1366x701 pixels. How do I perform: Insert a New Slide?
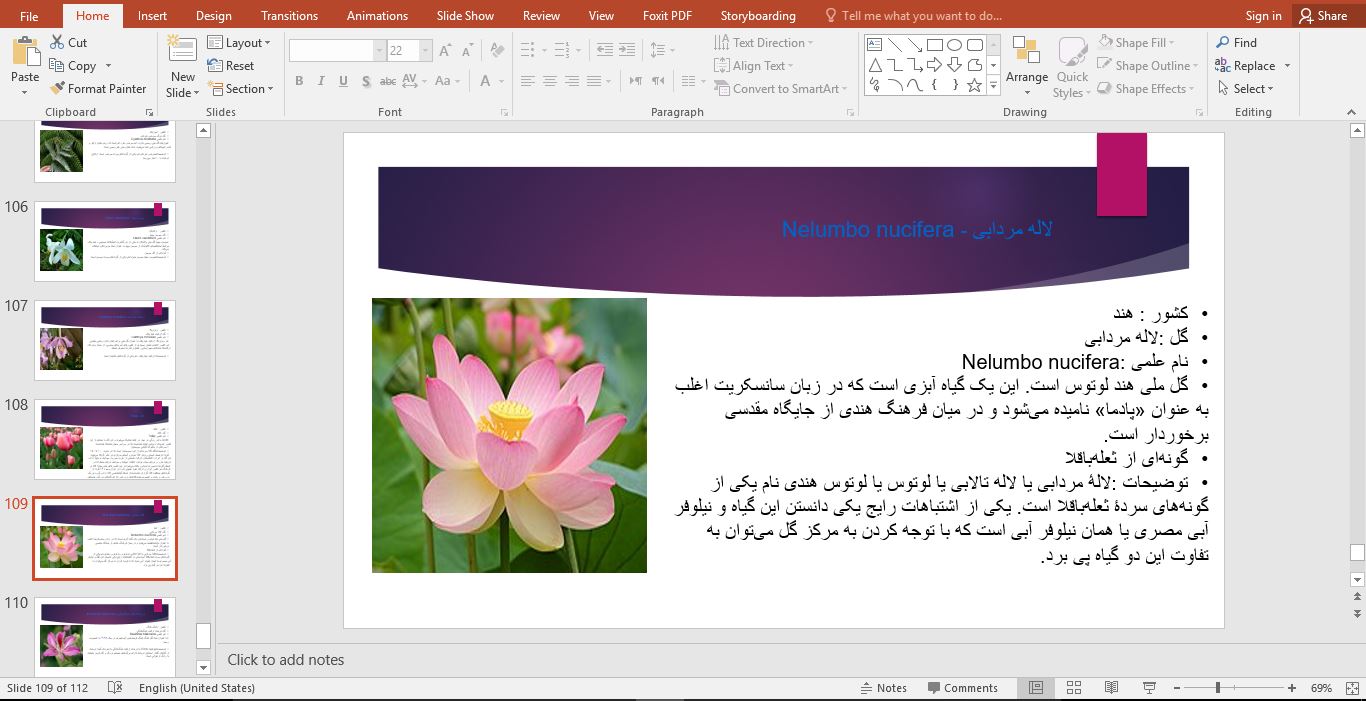pyautogui.click(x=183, y=66)
